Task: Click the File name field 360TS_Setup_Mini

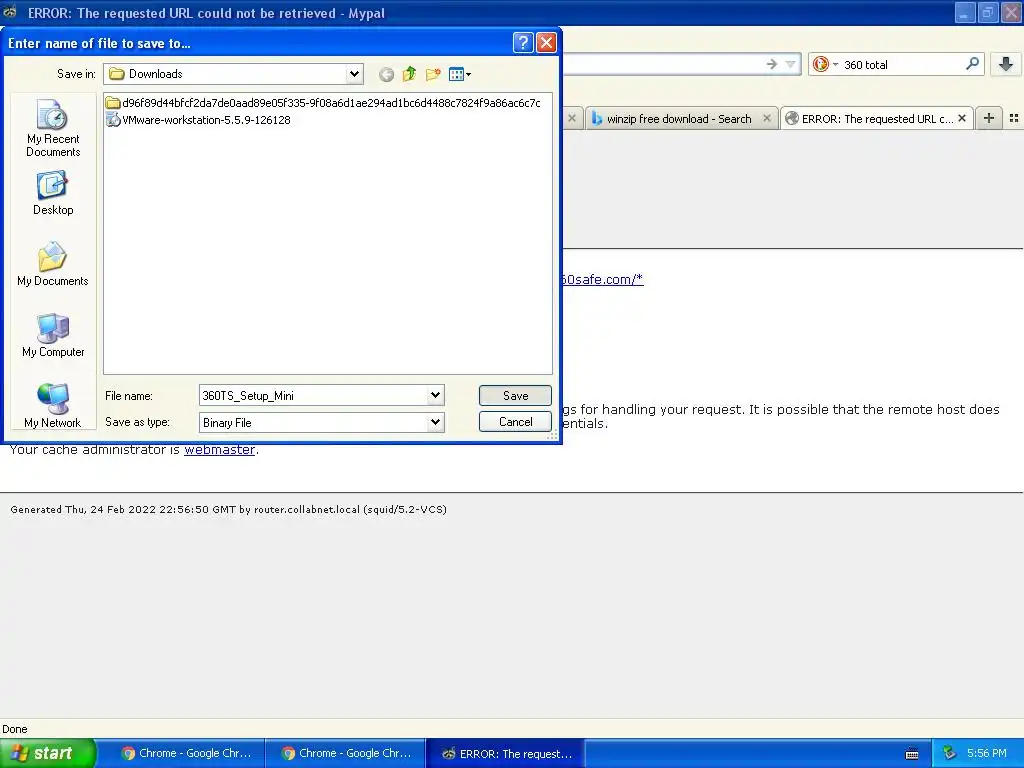Action: click(313, 395)
